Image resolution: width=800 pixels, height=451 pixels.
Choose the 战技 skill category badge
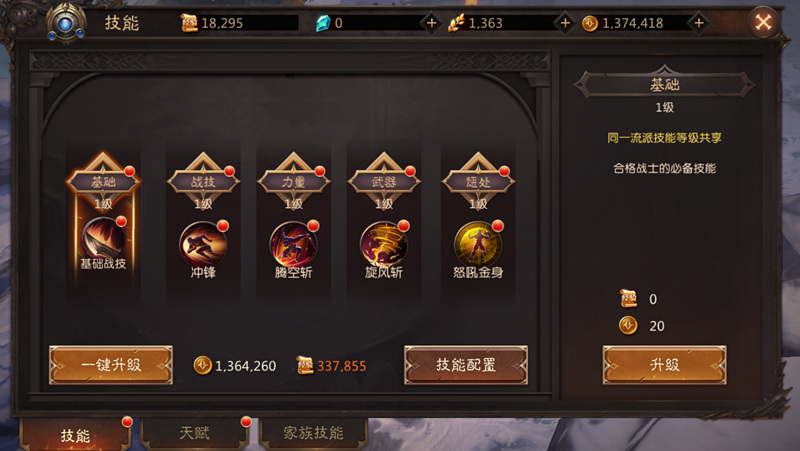click(203, 181)
